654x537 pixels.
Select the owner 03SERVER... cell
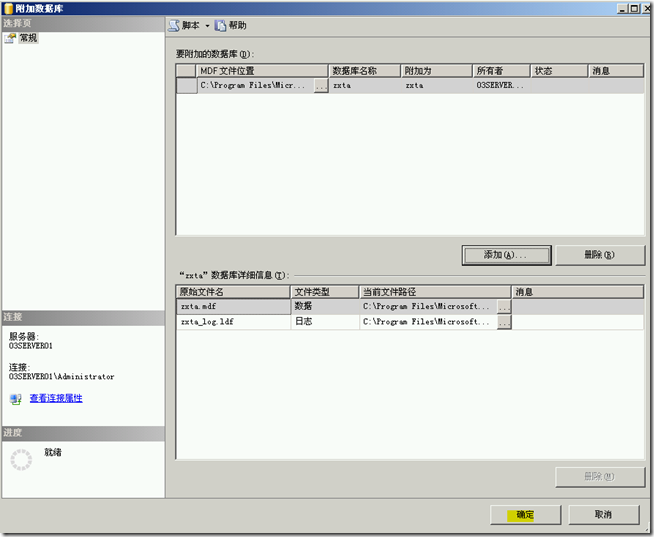point(501,86)
